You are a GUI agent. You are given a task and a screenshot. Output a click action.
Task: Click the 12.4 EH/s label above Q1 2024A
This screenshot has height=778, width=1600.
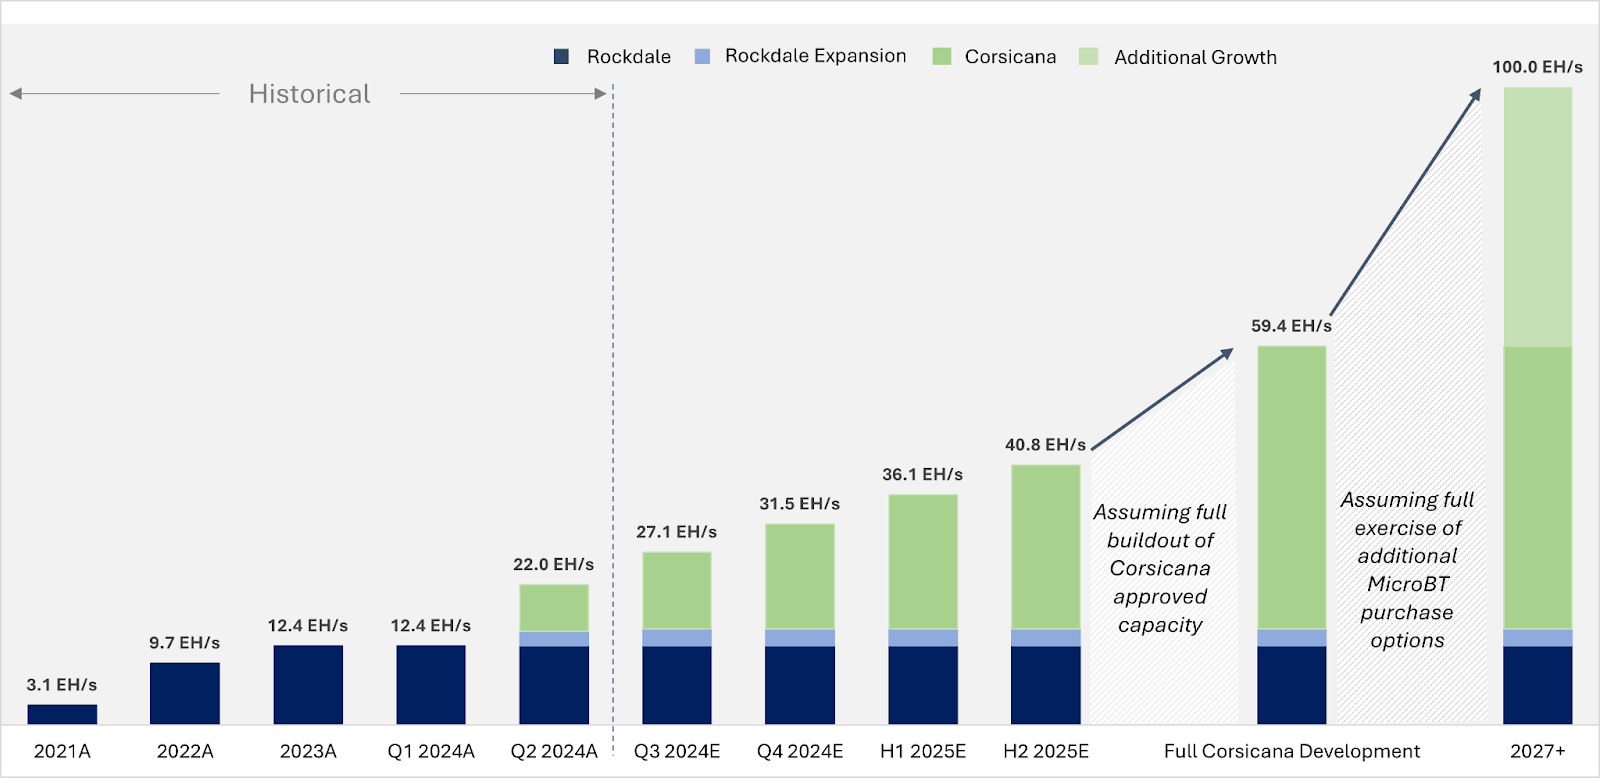point(431,626)
